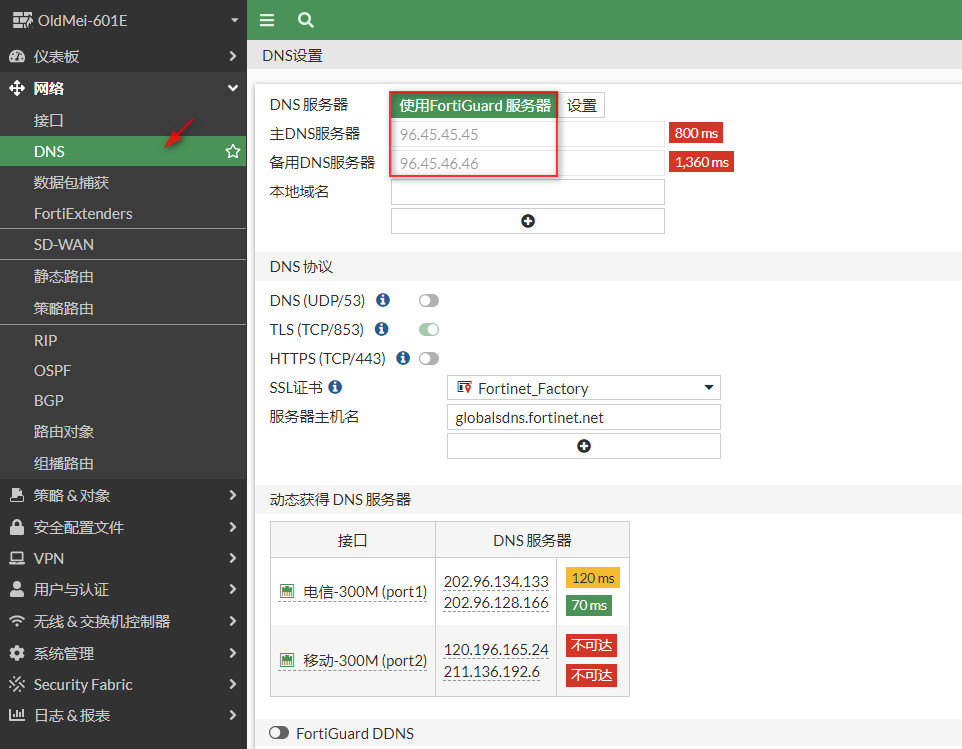Click info icon next to HTTPS (TCP/443)
Viewport: 962px width, 749px height.
[x=403, y=358]
